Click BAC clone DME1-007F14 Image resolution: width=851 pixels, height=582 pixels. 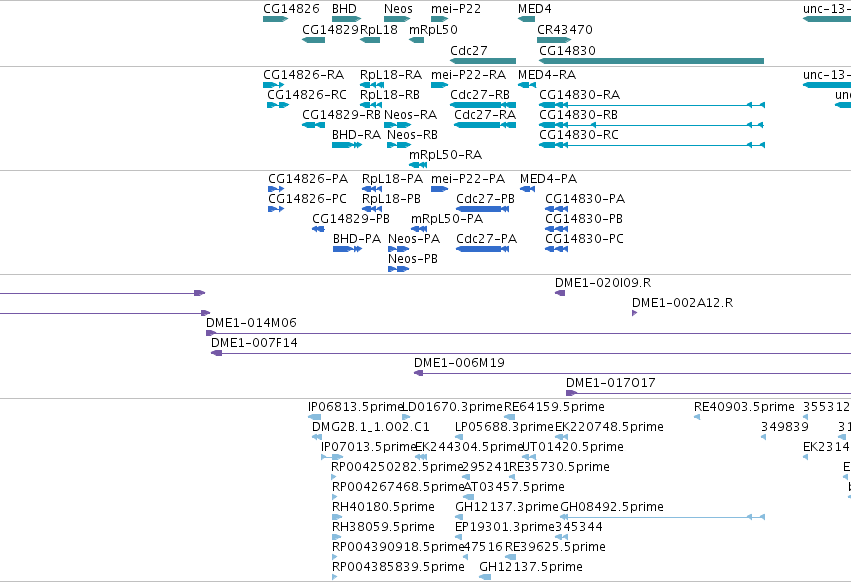click(x=254, y=343)
